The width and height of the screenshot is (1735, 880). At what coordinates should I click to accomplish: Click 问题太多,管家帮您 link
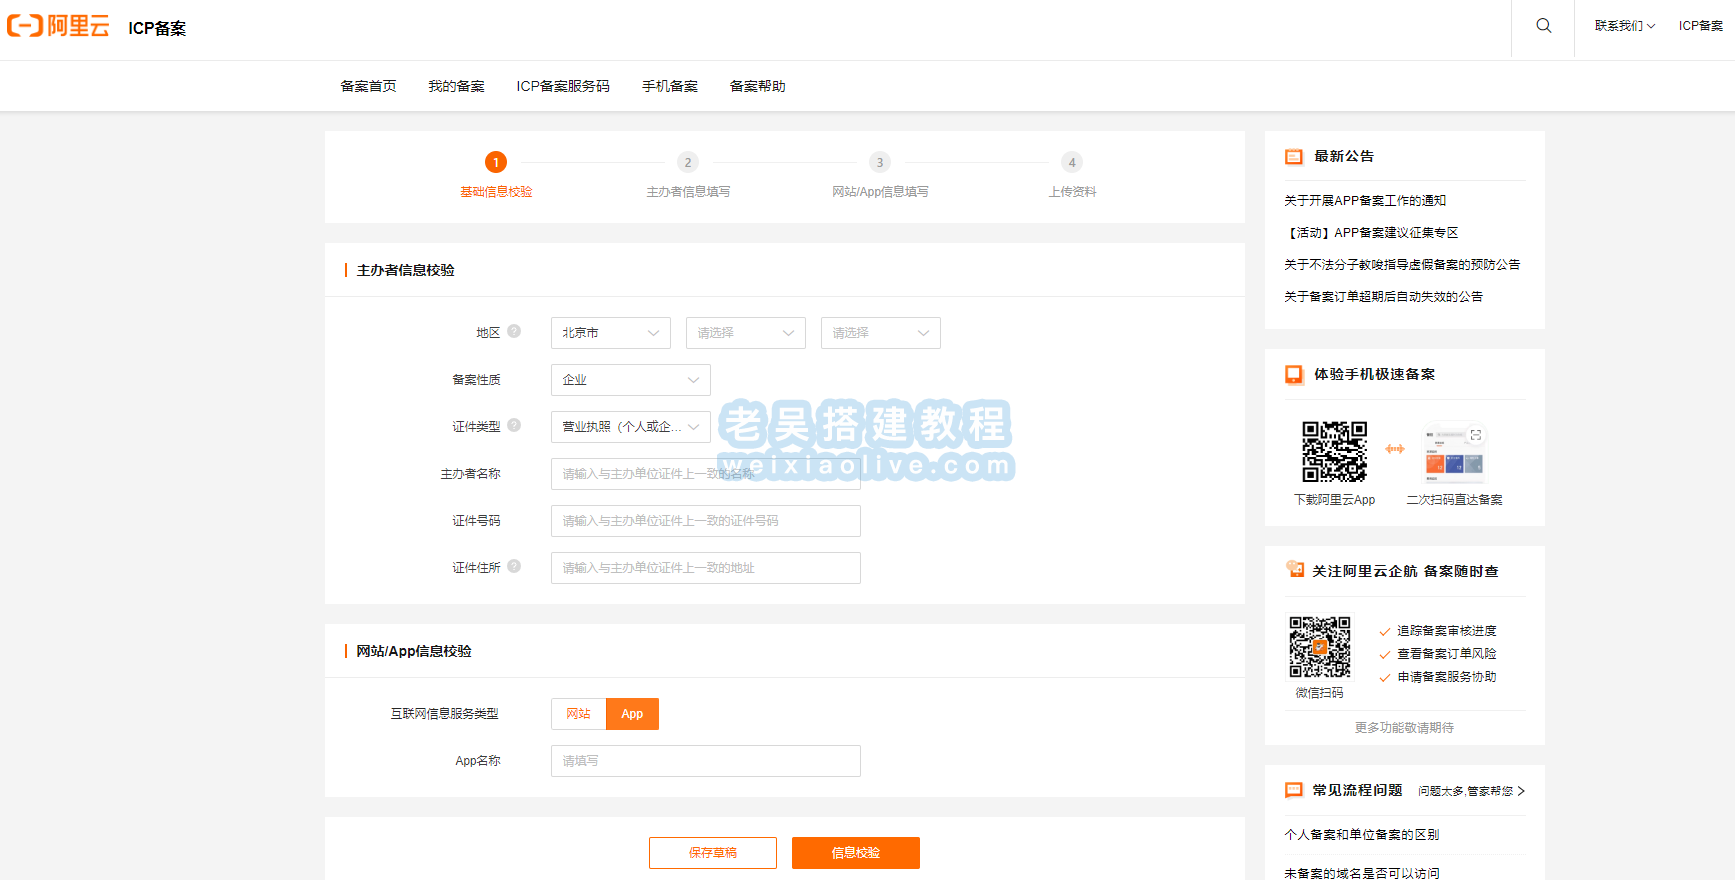tap(1466, 791)
